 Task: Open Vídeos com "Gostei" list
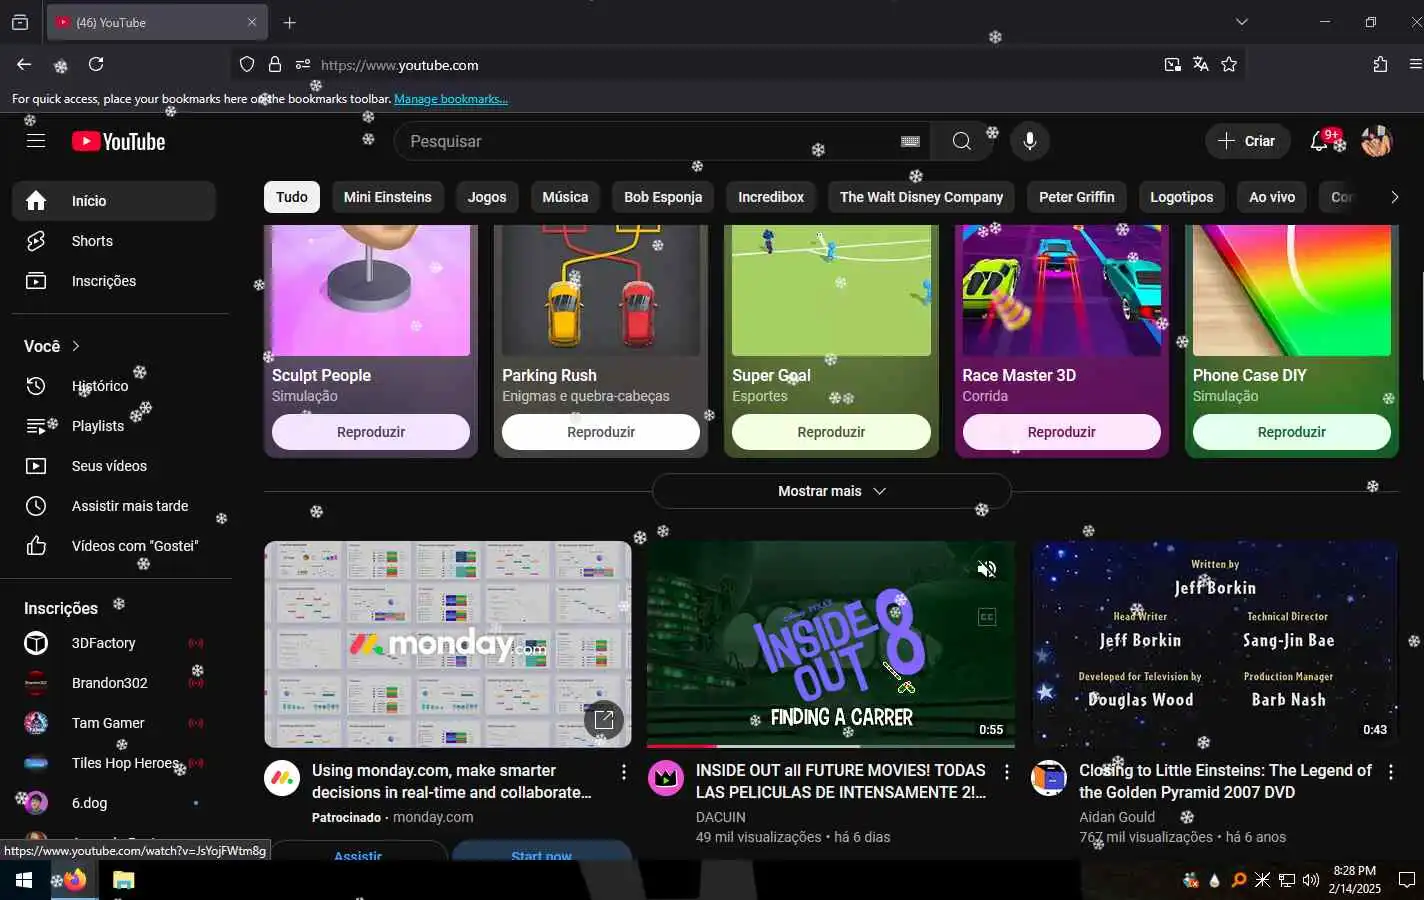(114, 546)
